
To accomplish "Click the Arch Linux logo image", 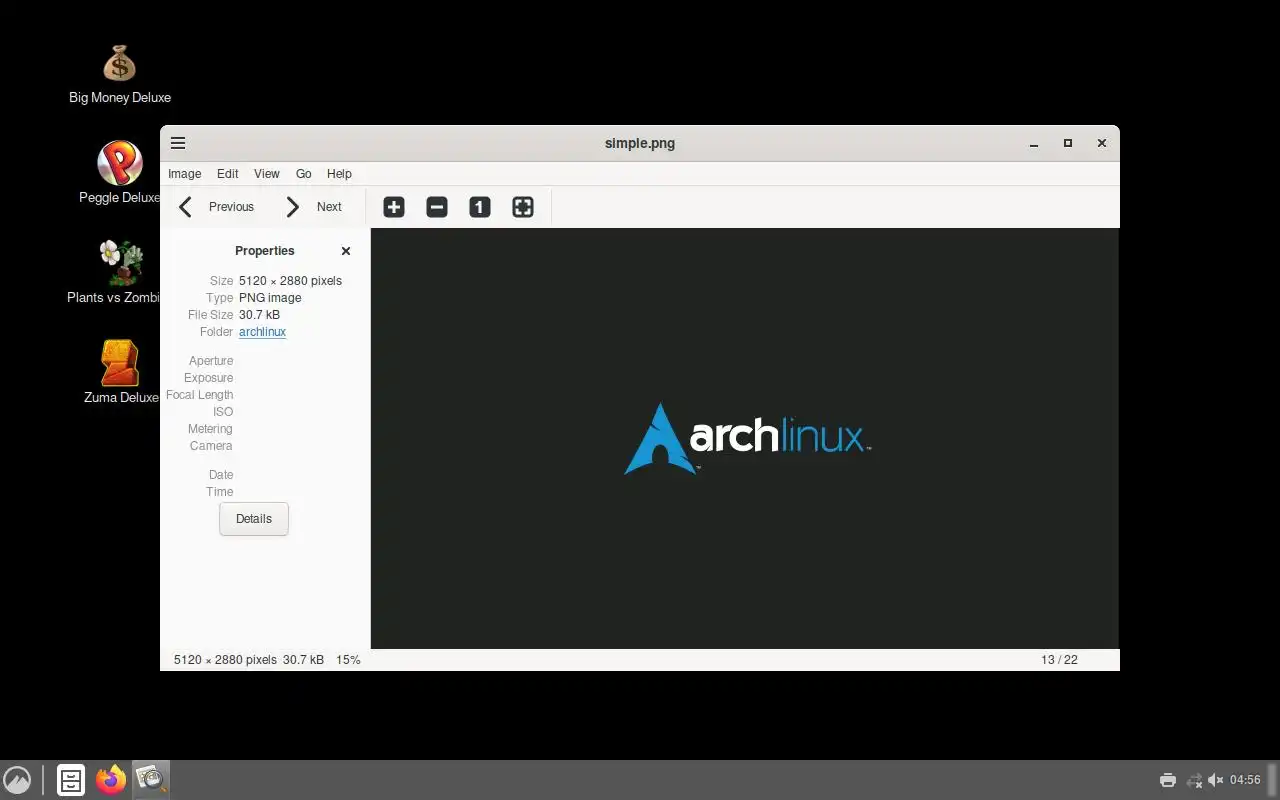I will point(747,438).
